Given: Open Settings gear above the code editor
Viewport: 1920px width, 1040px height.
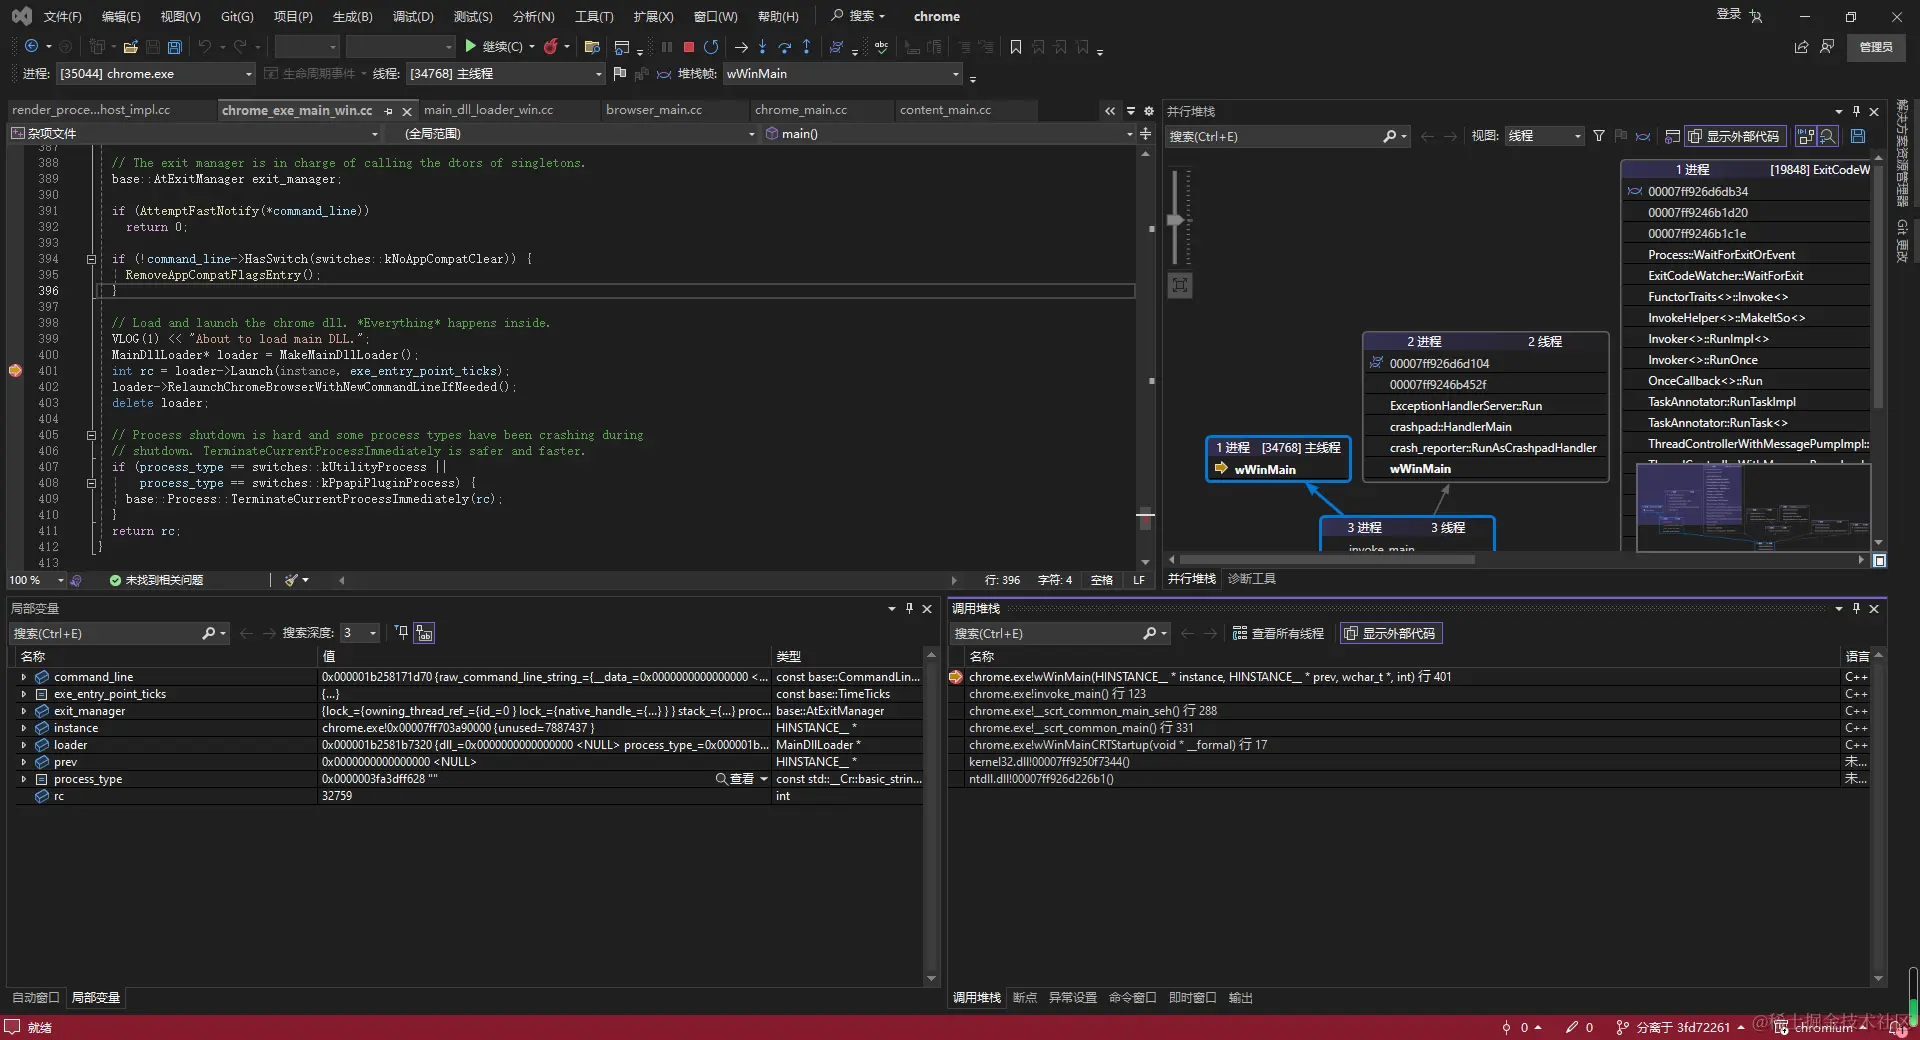Looking at the screenshot, I should (1149, 110).
